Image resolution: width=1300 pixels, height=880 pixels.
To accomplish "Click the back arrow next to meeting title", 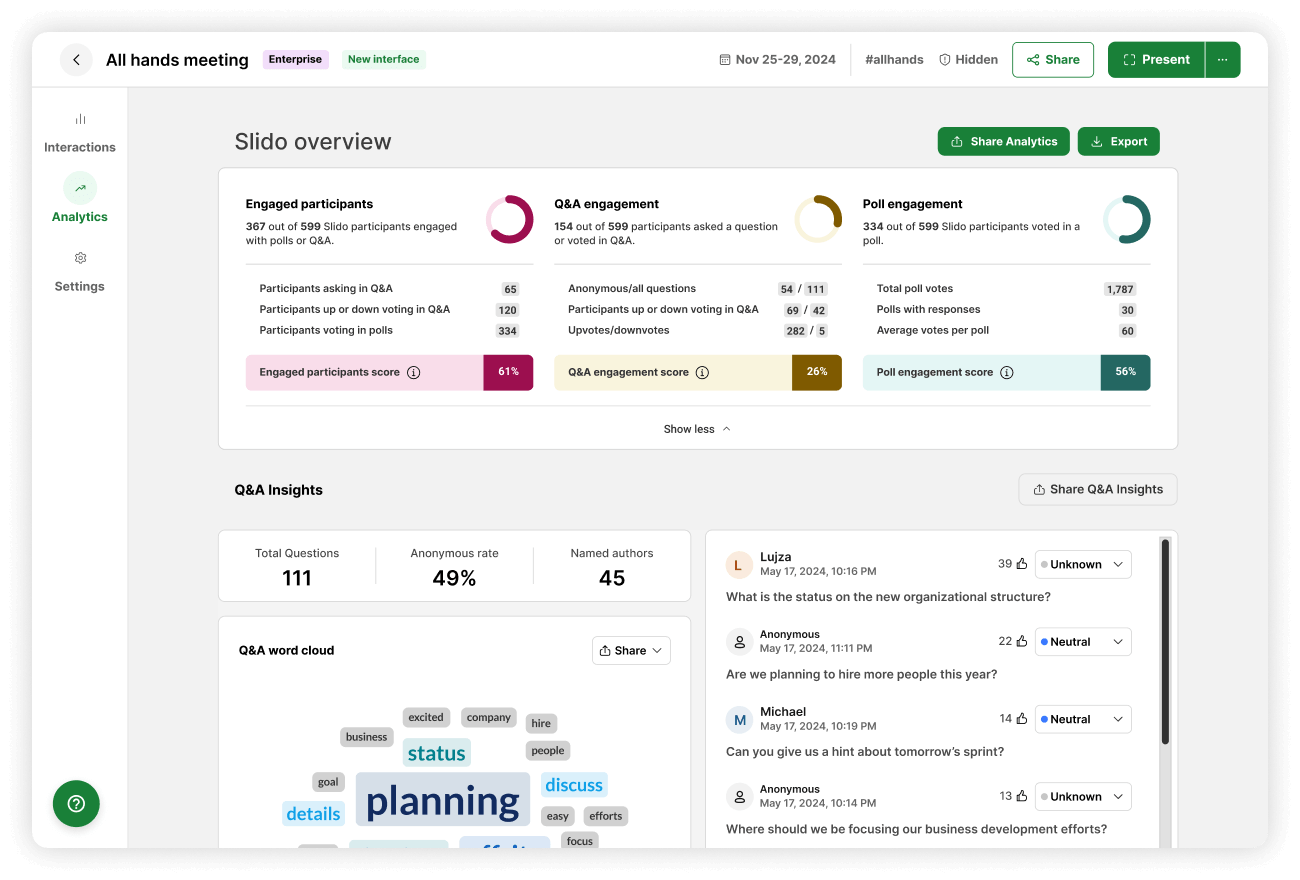I will click(x=76, y=59).
